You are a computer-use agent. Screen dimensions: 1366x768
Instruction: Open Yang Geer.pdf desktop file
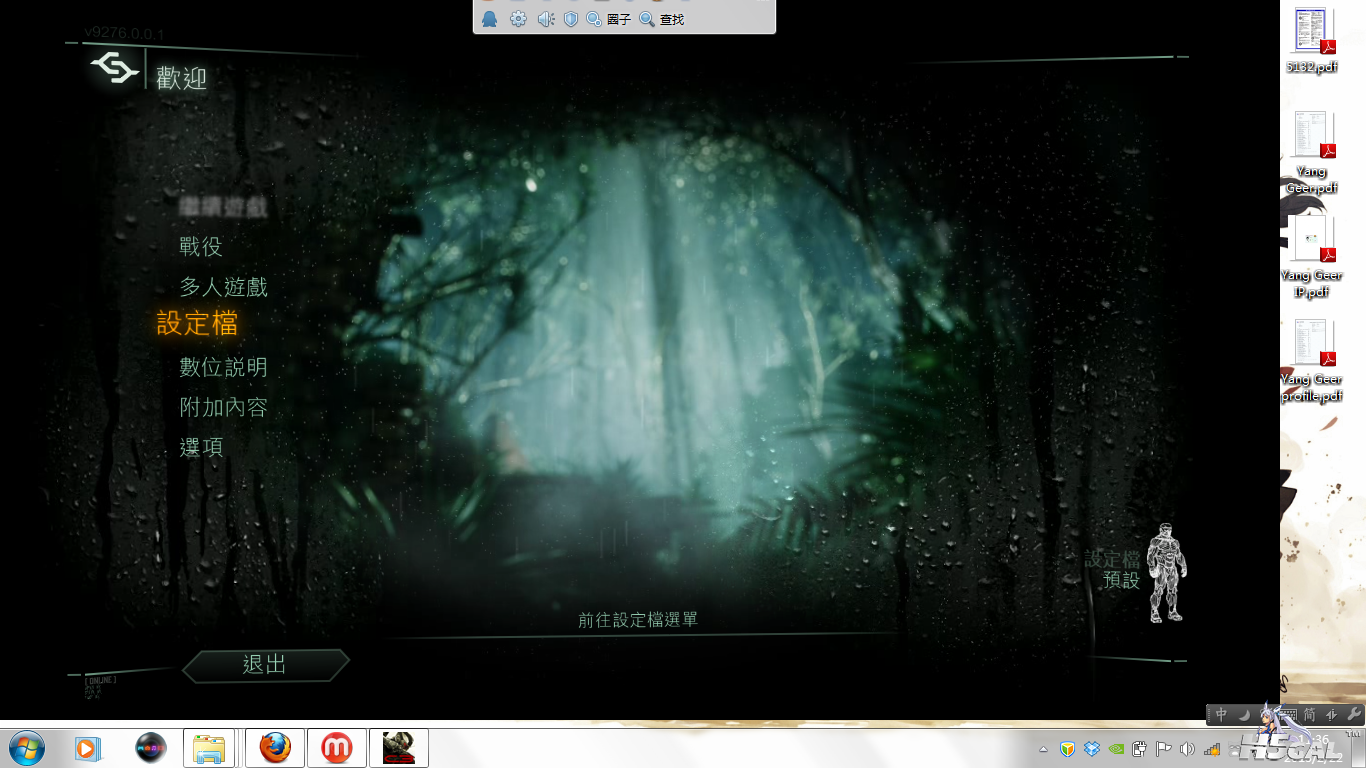click(x=1313, y=152)
